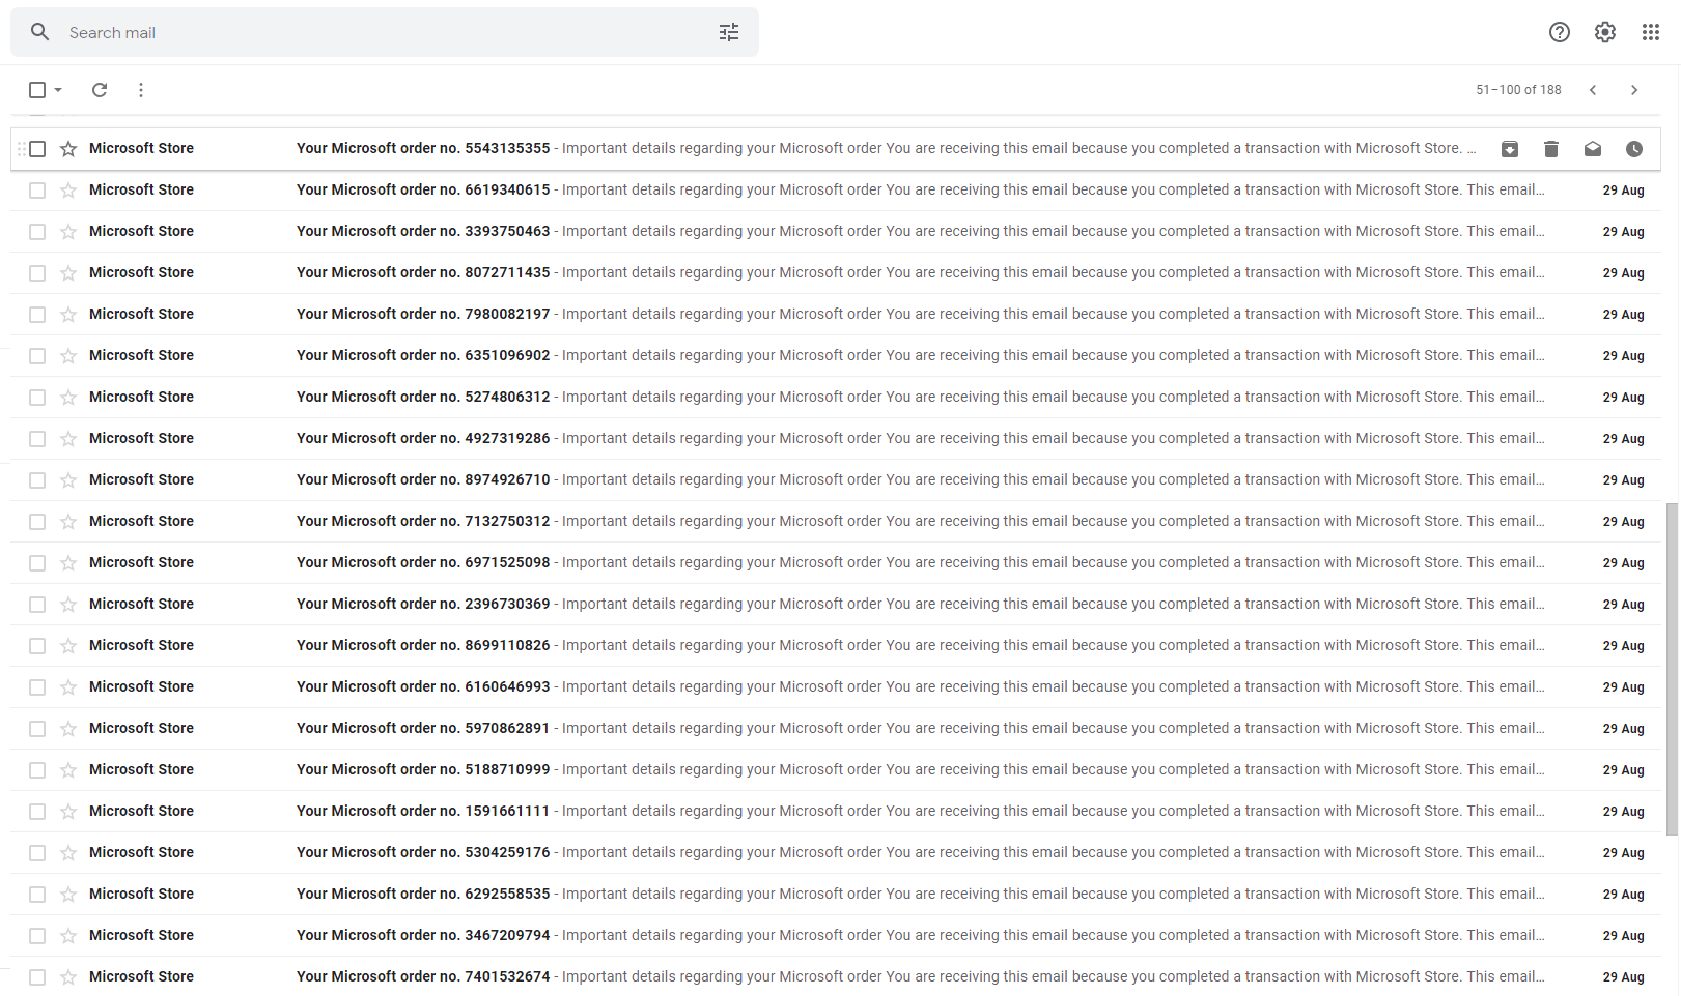Go to newer emails page

point(1593,90)
